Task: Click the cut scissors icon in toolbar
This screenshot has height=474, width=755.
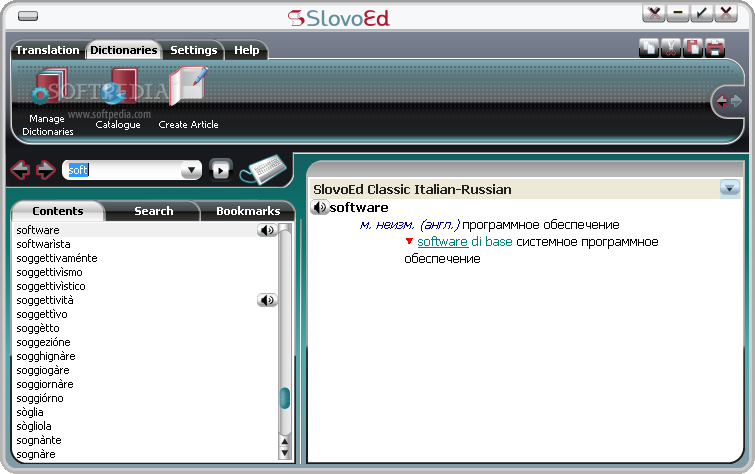Action: click(x=671, y=48)
